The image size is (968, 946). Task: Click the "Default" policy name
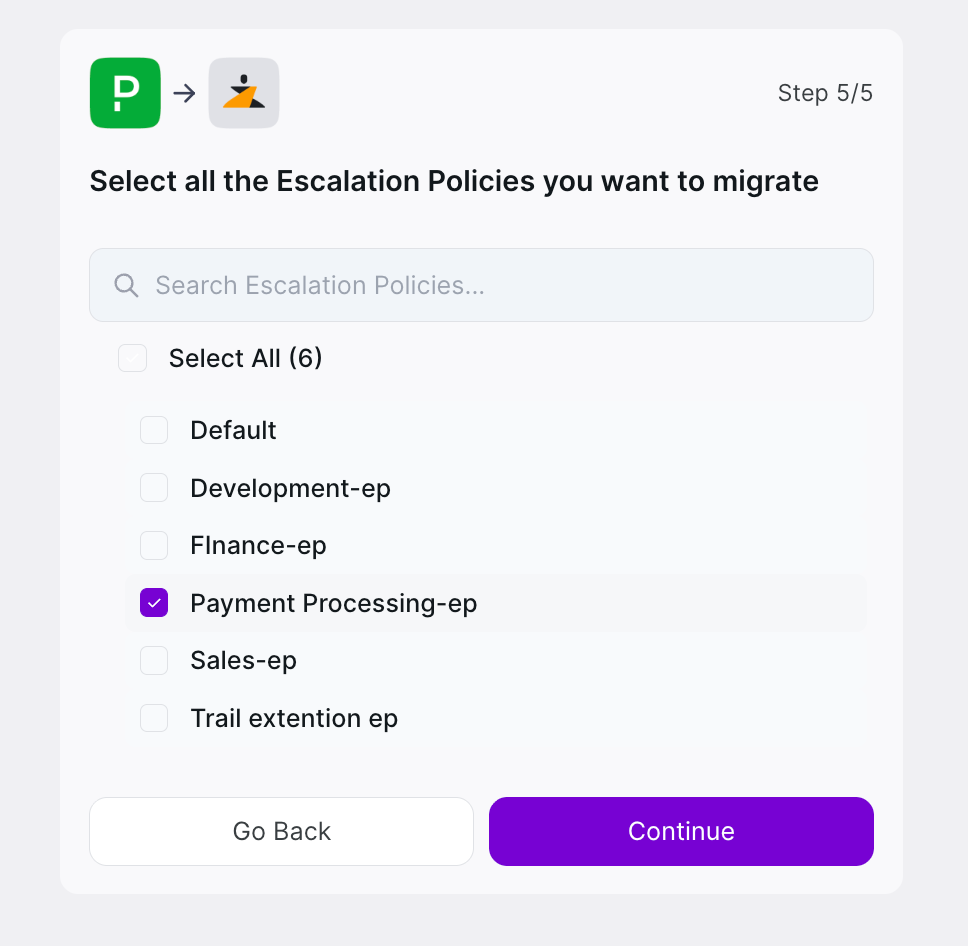[233, 430]
